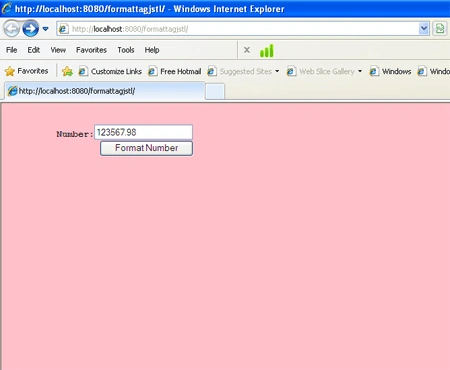This screenshot has height=370, width=450.
Task: Click the Number input field
Action: (143, 132)
